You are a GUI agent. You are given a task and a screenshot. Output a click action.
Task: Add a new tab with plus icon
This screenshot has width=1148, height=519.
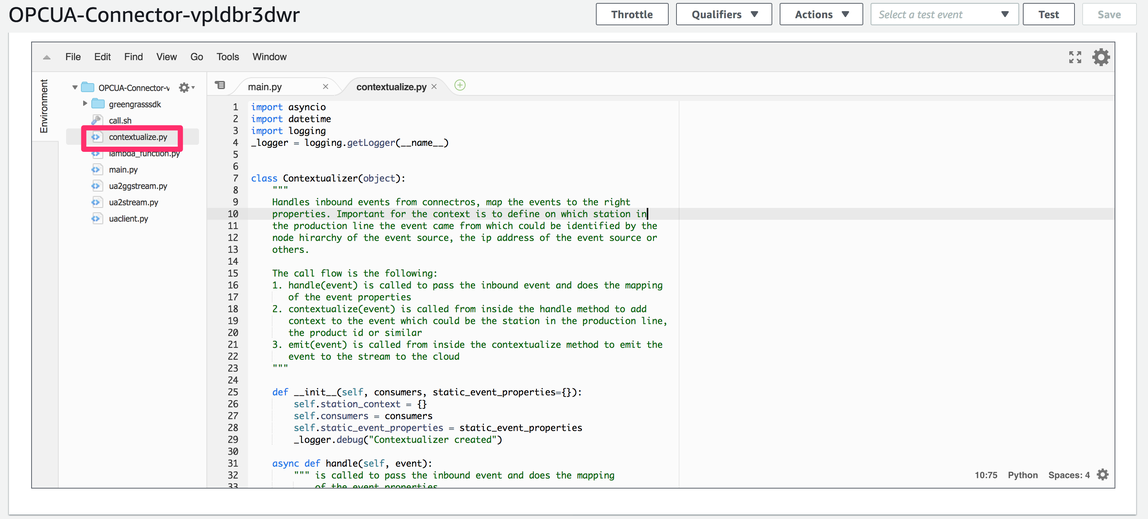tap(460, 86)
